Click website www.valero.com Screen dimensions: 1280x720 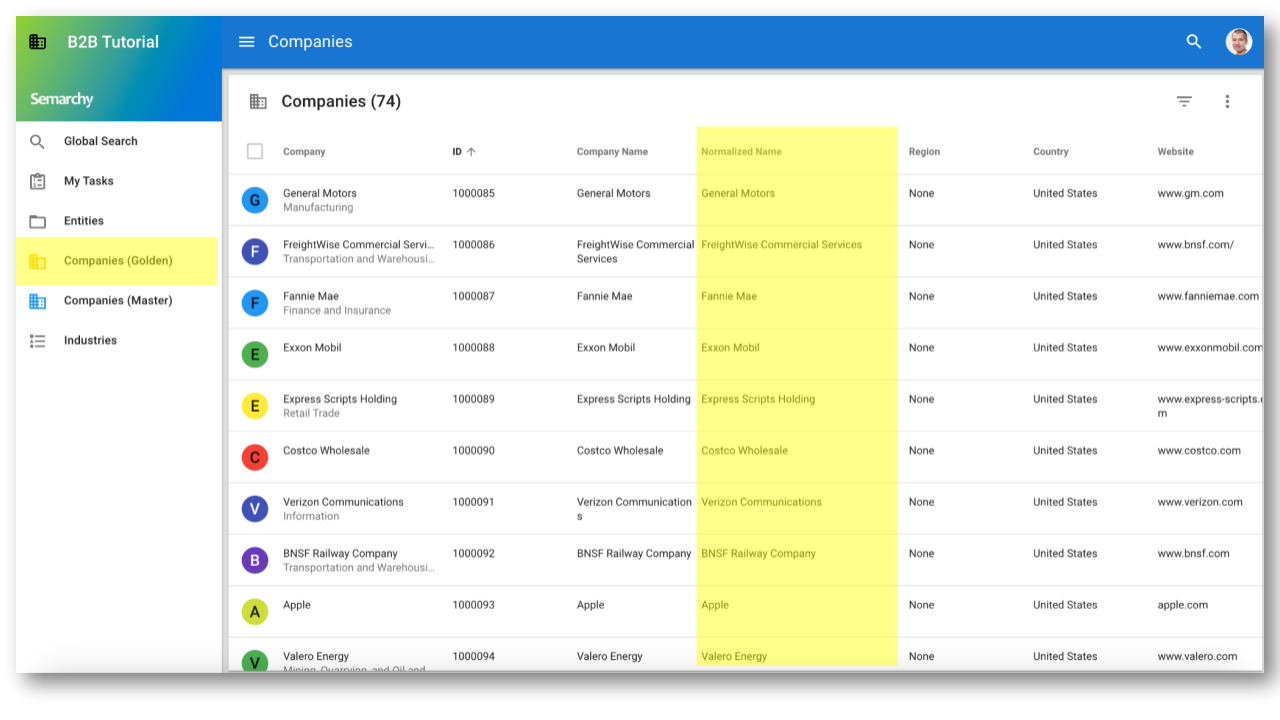tap(1197, 657)
